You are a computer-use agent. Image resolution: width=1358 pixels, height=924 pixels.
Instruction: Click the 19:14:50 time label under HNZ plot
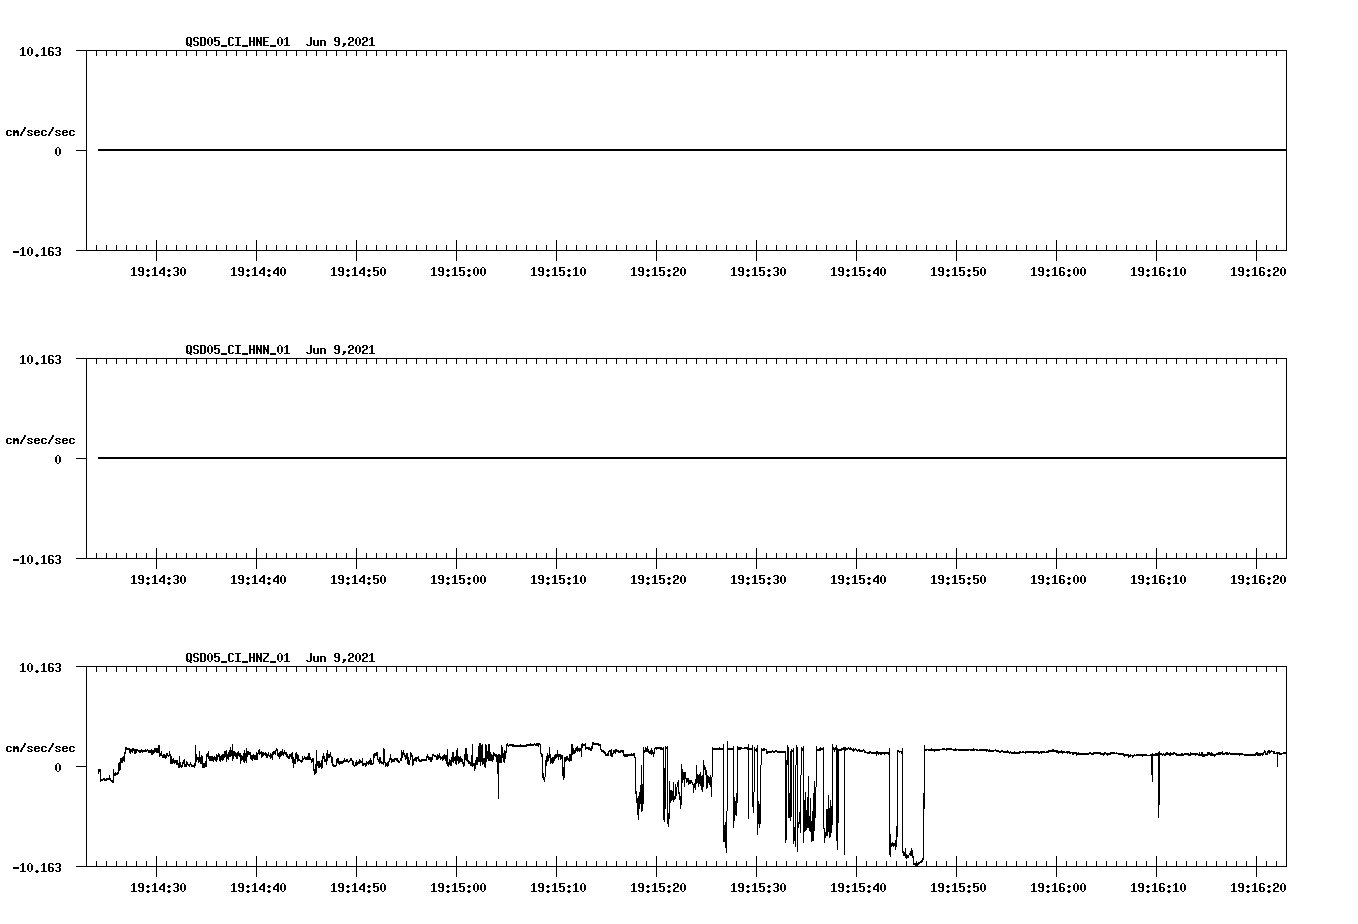pos(358,888)
